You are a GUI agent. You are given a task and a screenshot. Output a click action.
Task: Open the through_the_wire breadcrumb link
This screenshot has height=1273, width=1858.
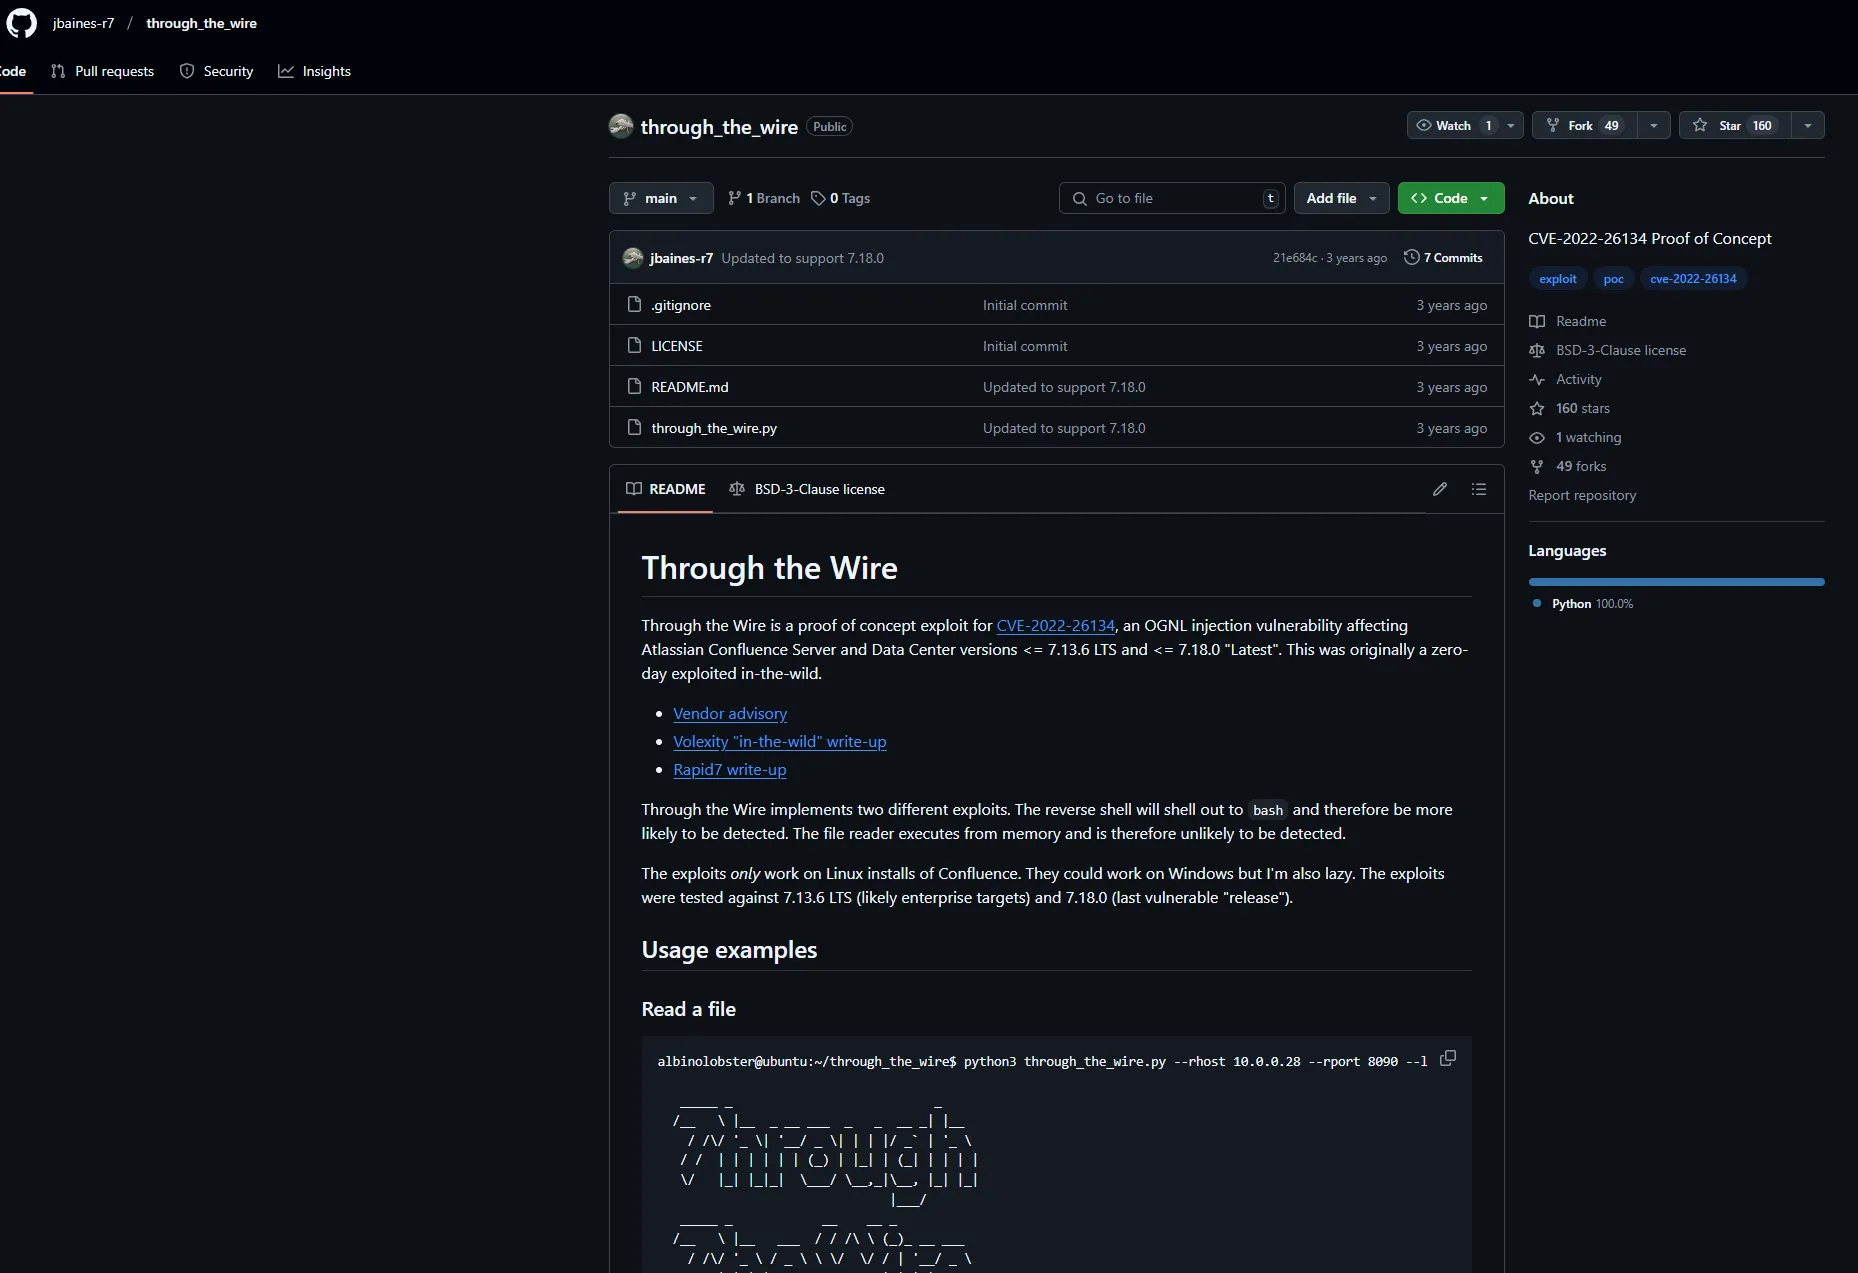[x=201, y=23]
